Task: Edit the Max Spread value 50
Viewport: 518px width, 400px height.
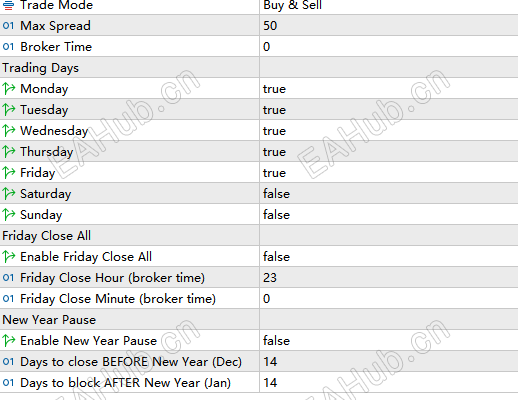Action: [389, 26]
